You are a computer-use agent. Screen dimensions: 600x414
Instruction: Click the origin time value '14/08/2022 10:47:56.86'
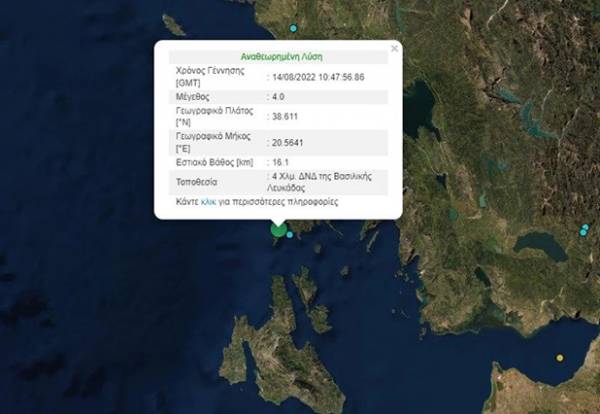[318, 77]
